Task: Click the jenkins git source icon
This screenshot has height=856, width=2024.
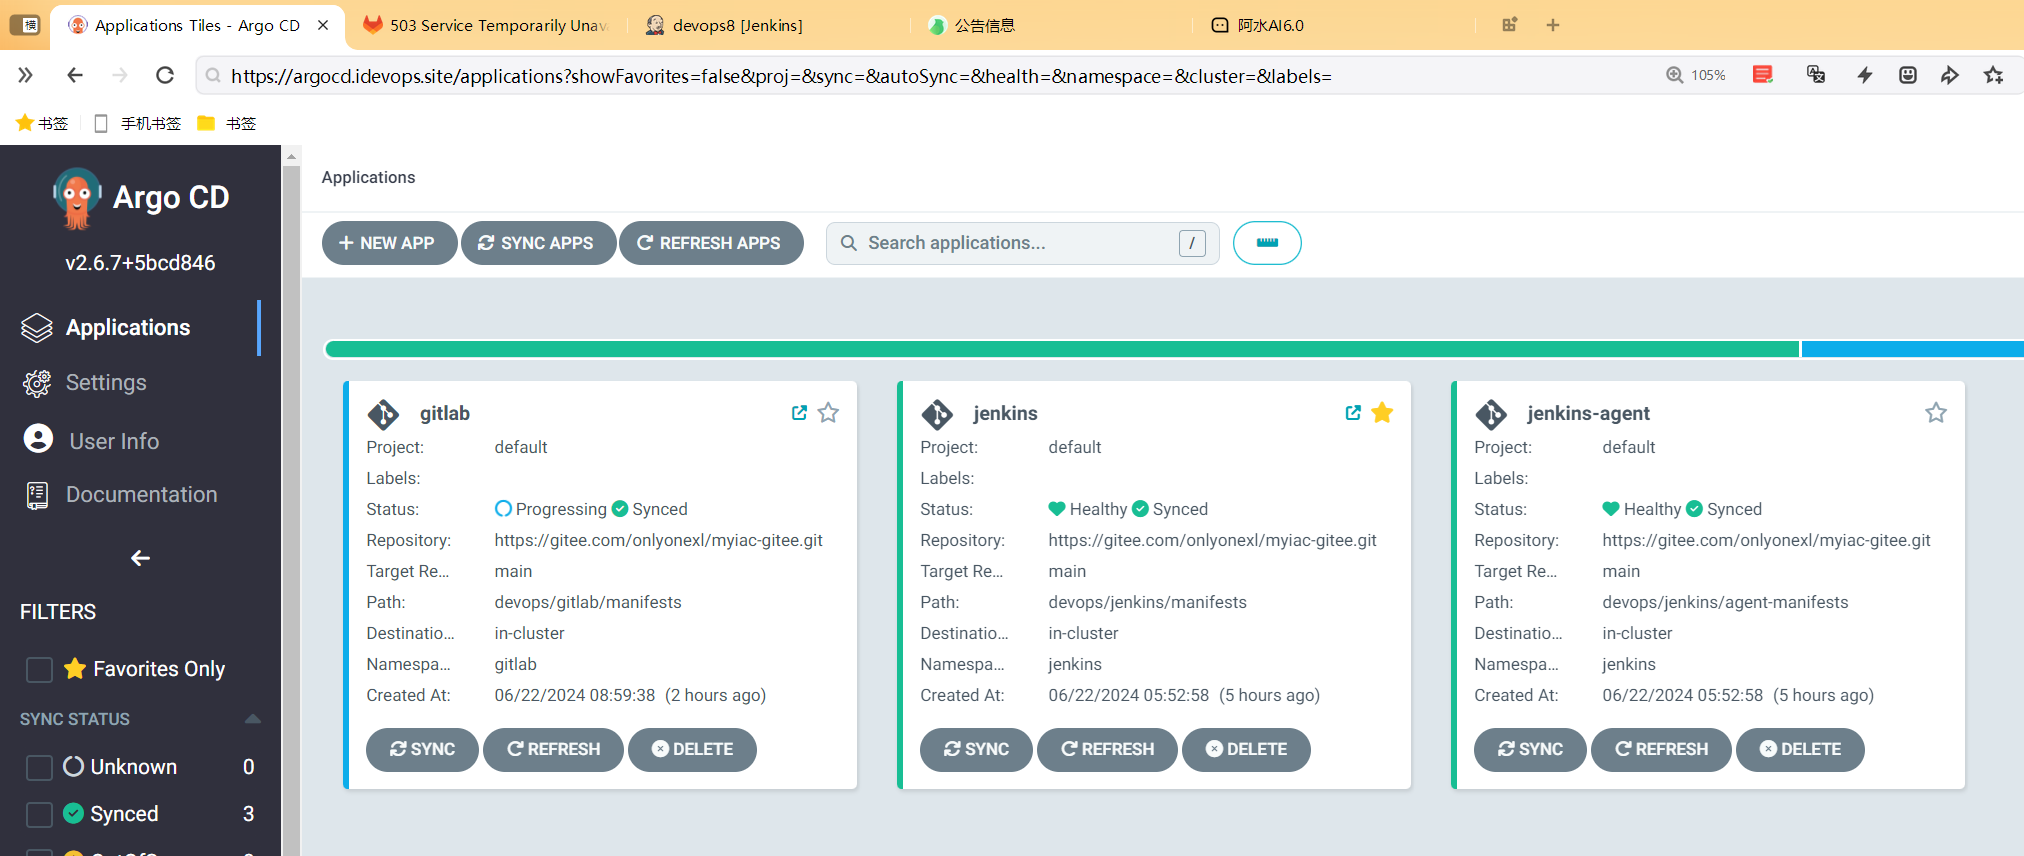Action: coord(937,414)
